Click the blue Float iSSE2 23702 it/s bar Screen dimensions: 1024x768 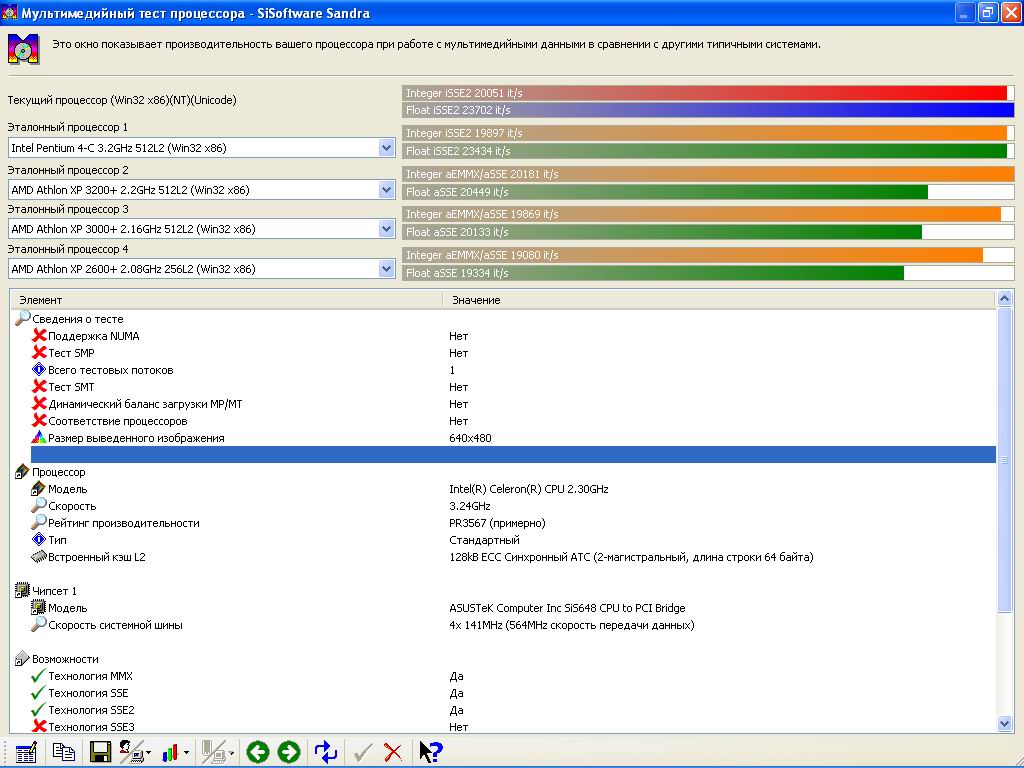708,110
